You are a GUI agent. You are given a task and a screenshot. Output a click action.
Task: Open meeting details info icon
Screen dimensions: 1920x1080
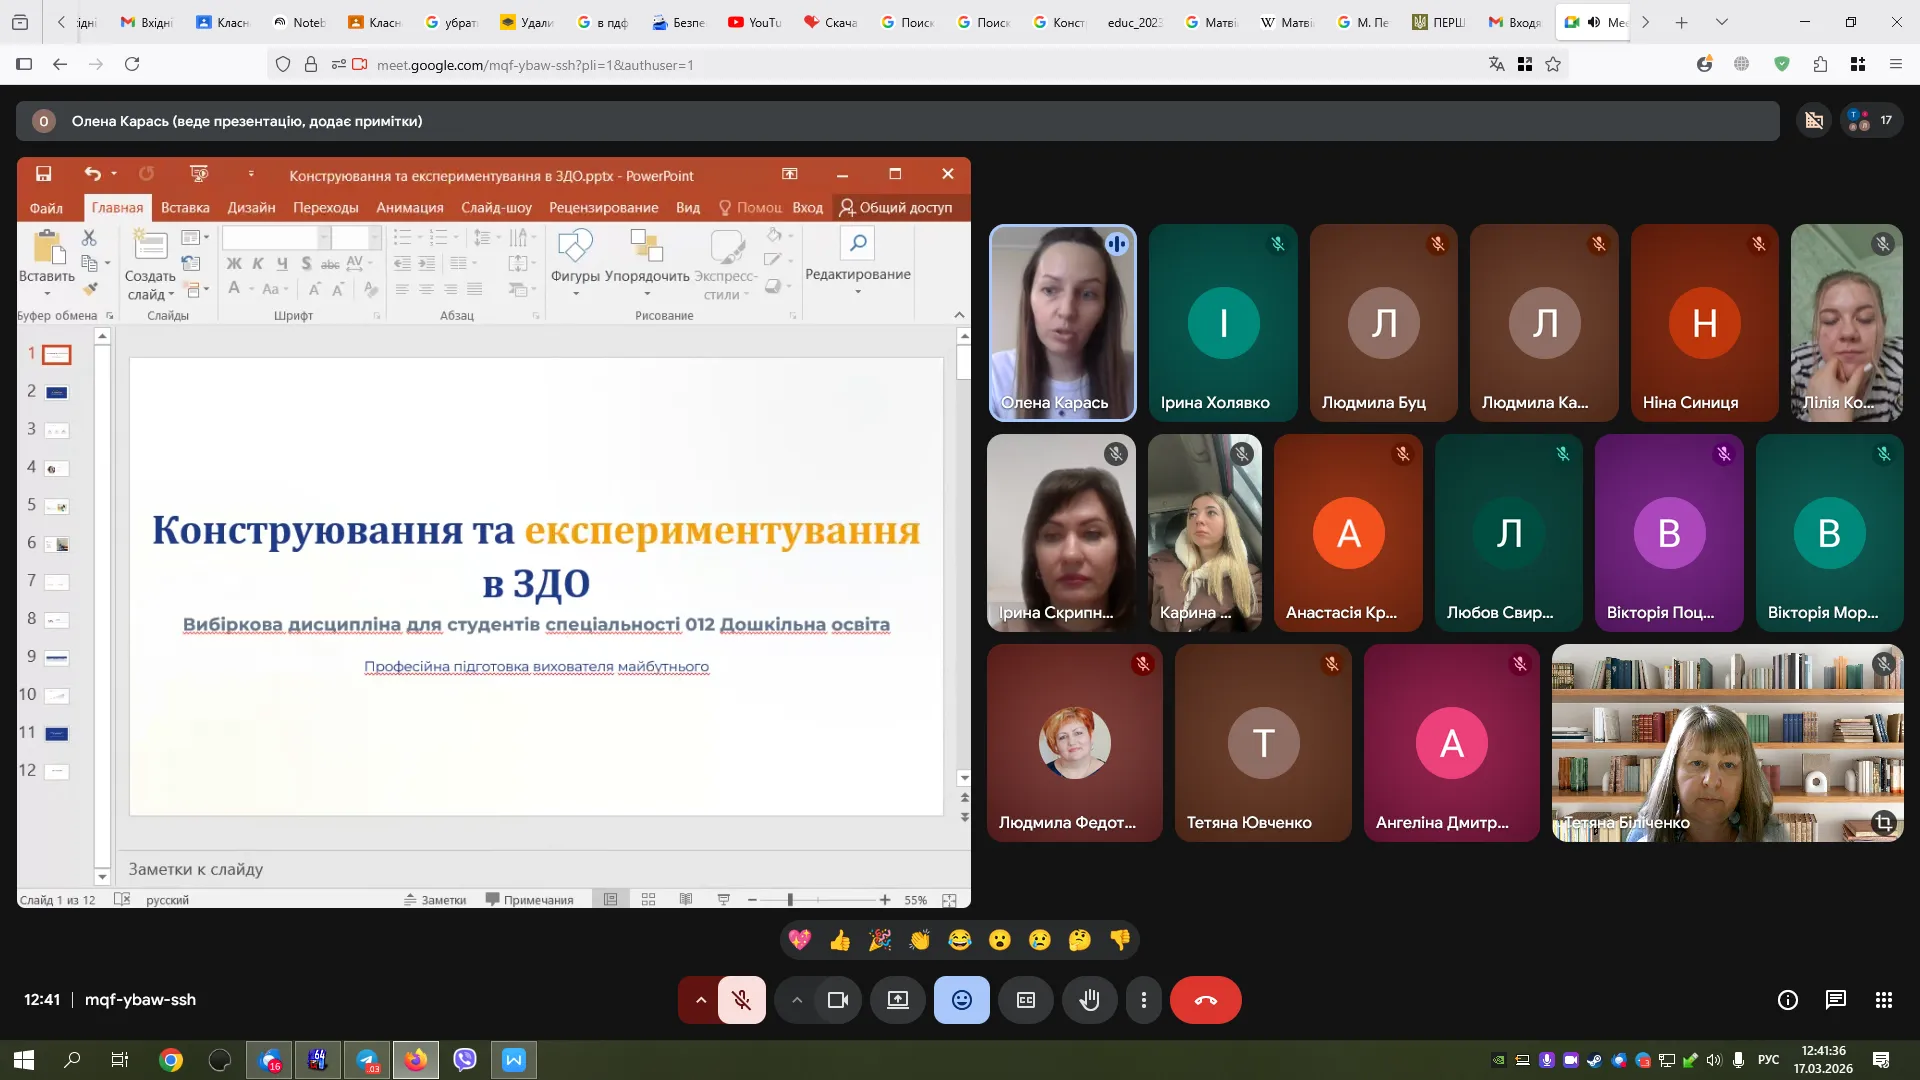pos(1788,1000)
